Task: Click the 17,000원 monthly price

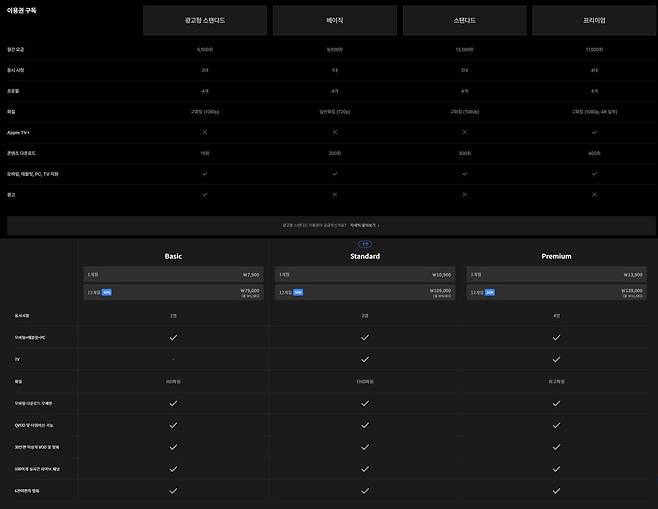Action: (x=594, y=50)
